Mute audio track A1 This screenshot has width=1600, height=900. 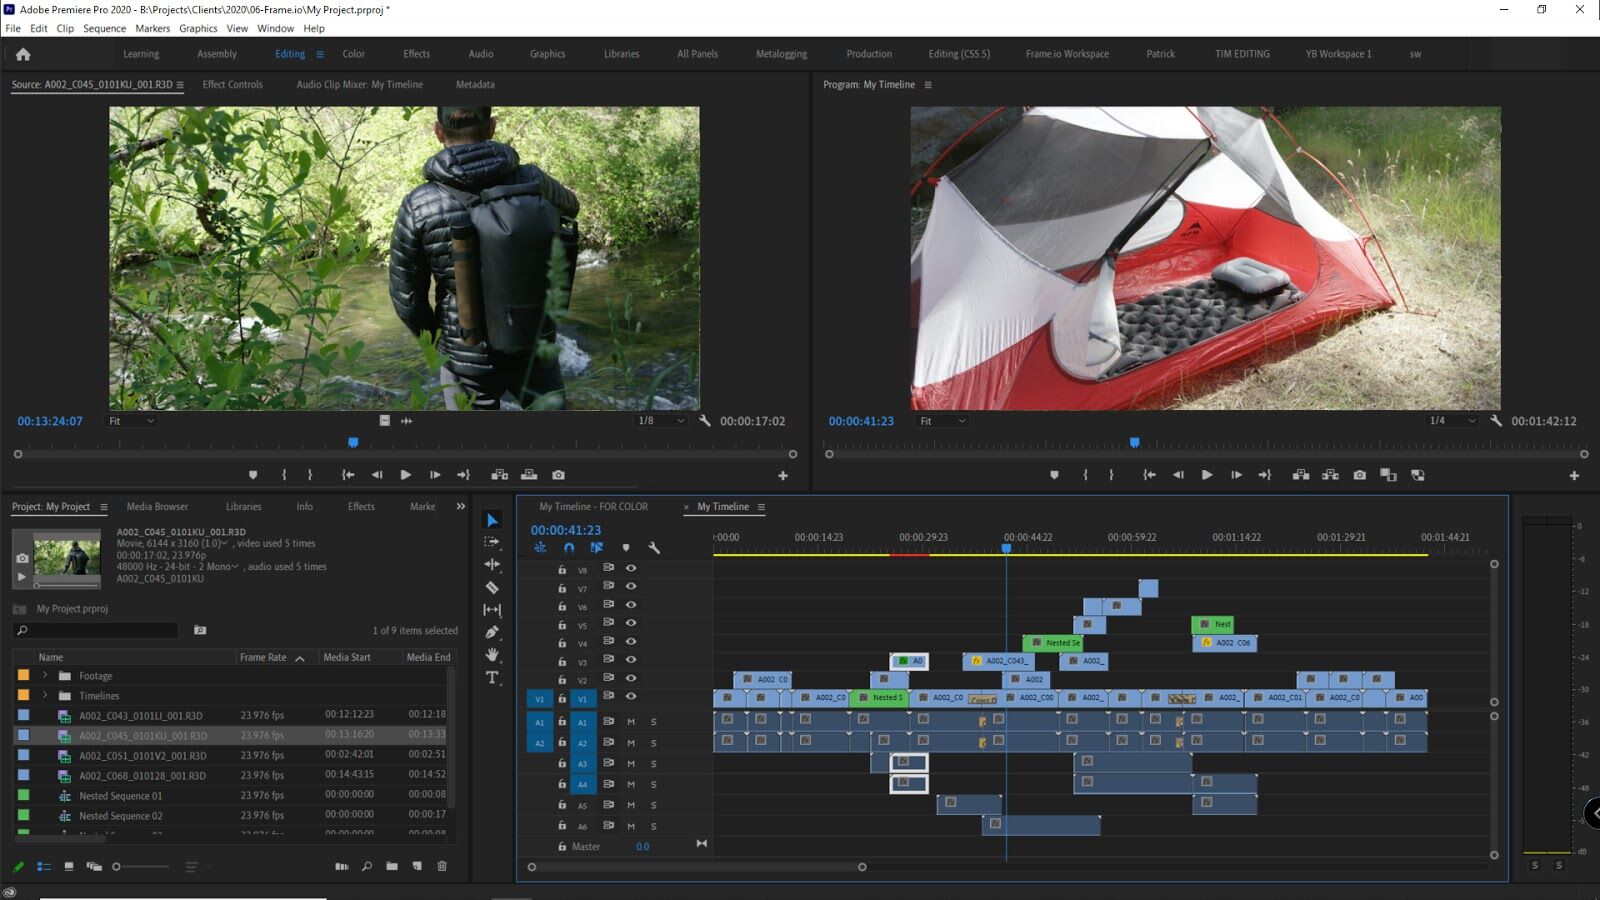(632, 722)
